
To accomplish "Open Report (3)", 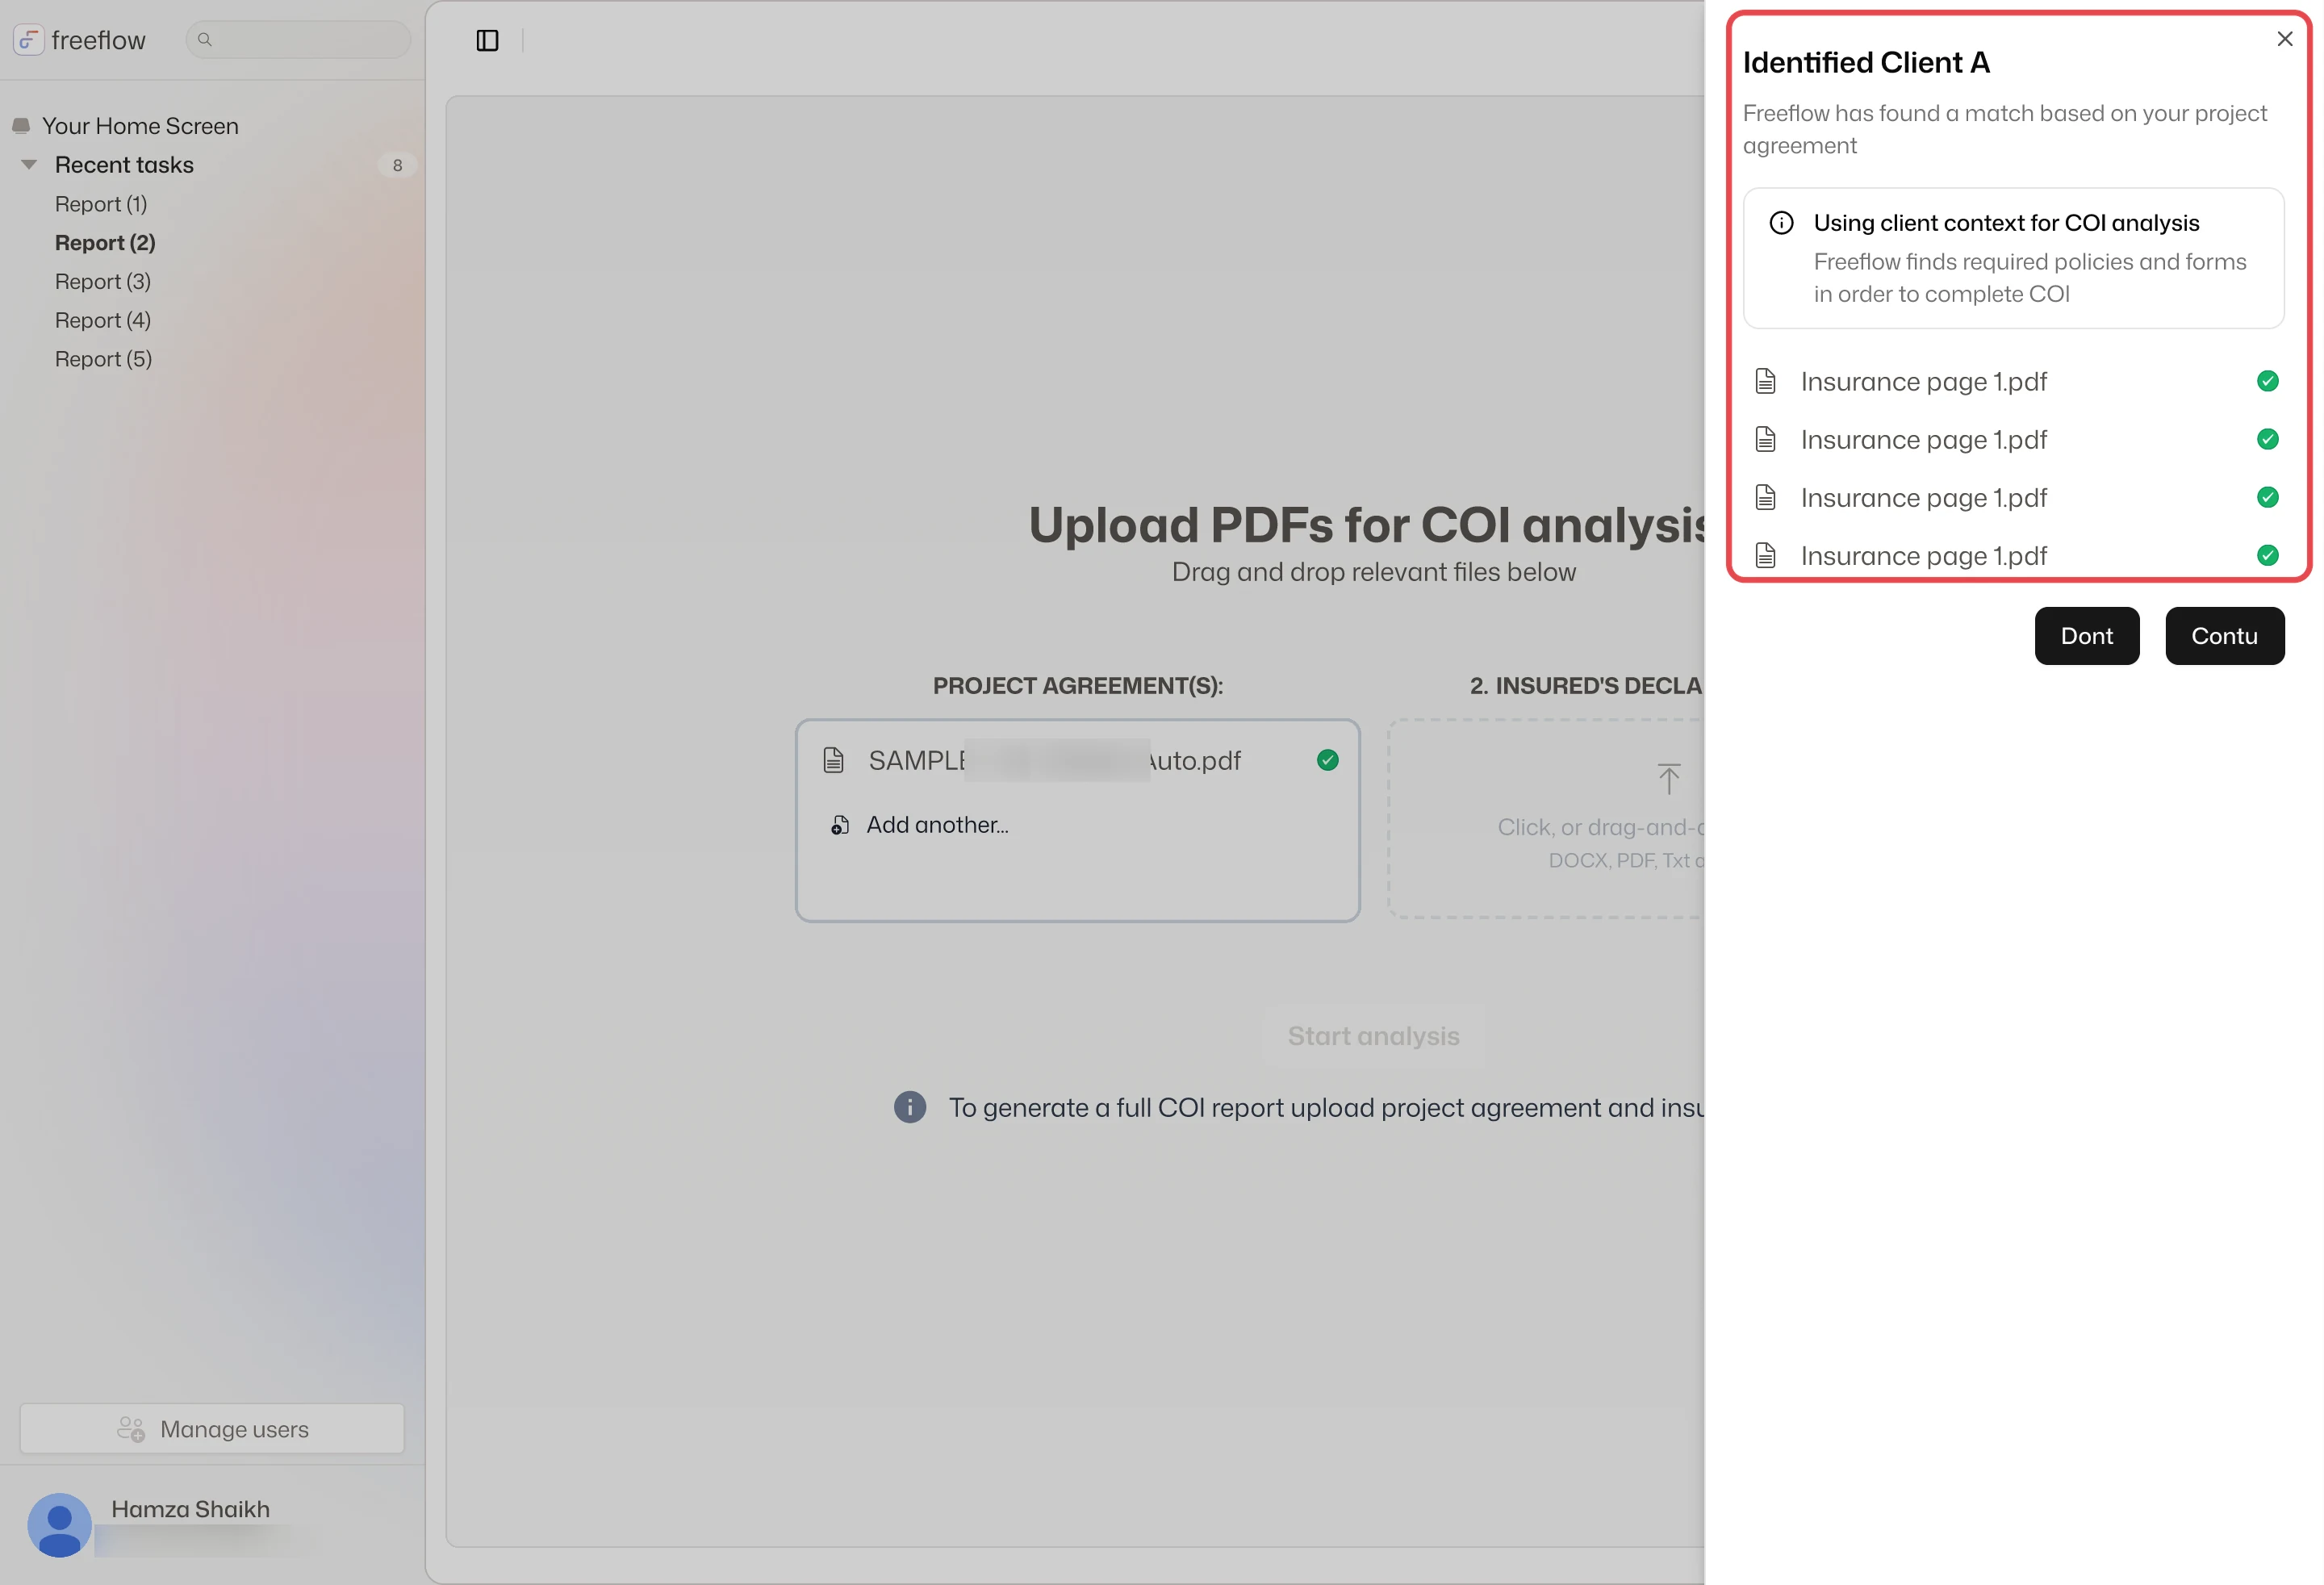I will [x=103, y=282].
